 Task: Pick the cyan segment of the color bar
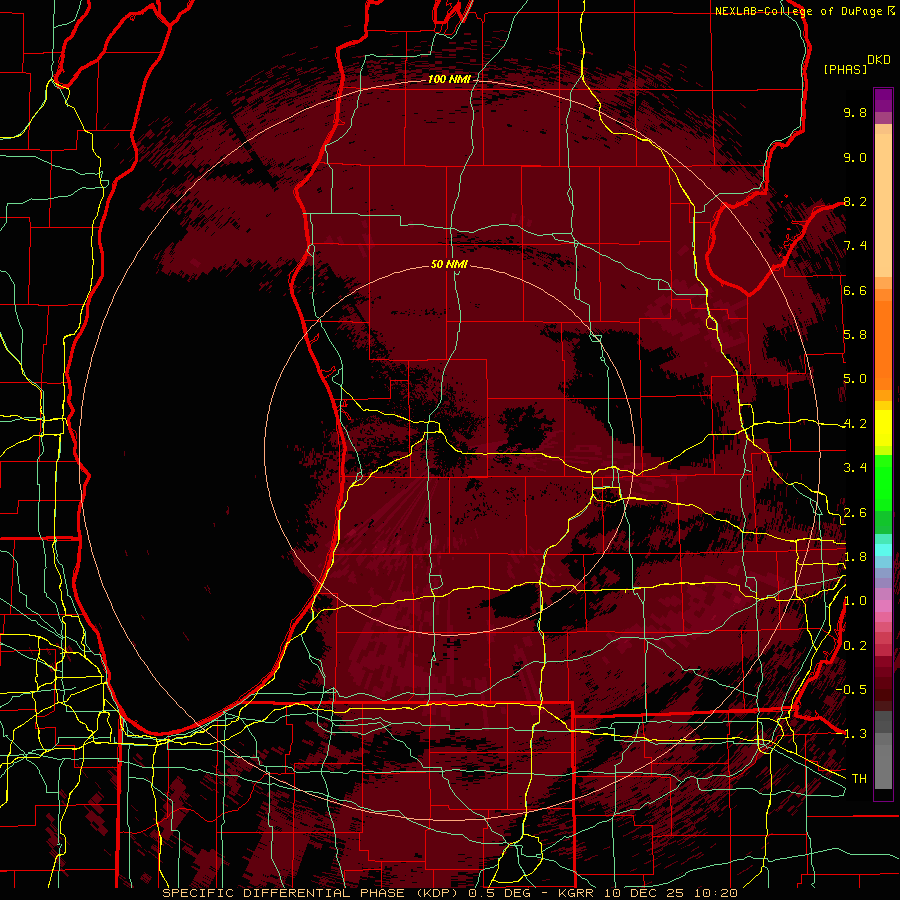pos(883,550)
